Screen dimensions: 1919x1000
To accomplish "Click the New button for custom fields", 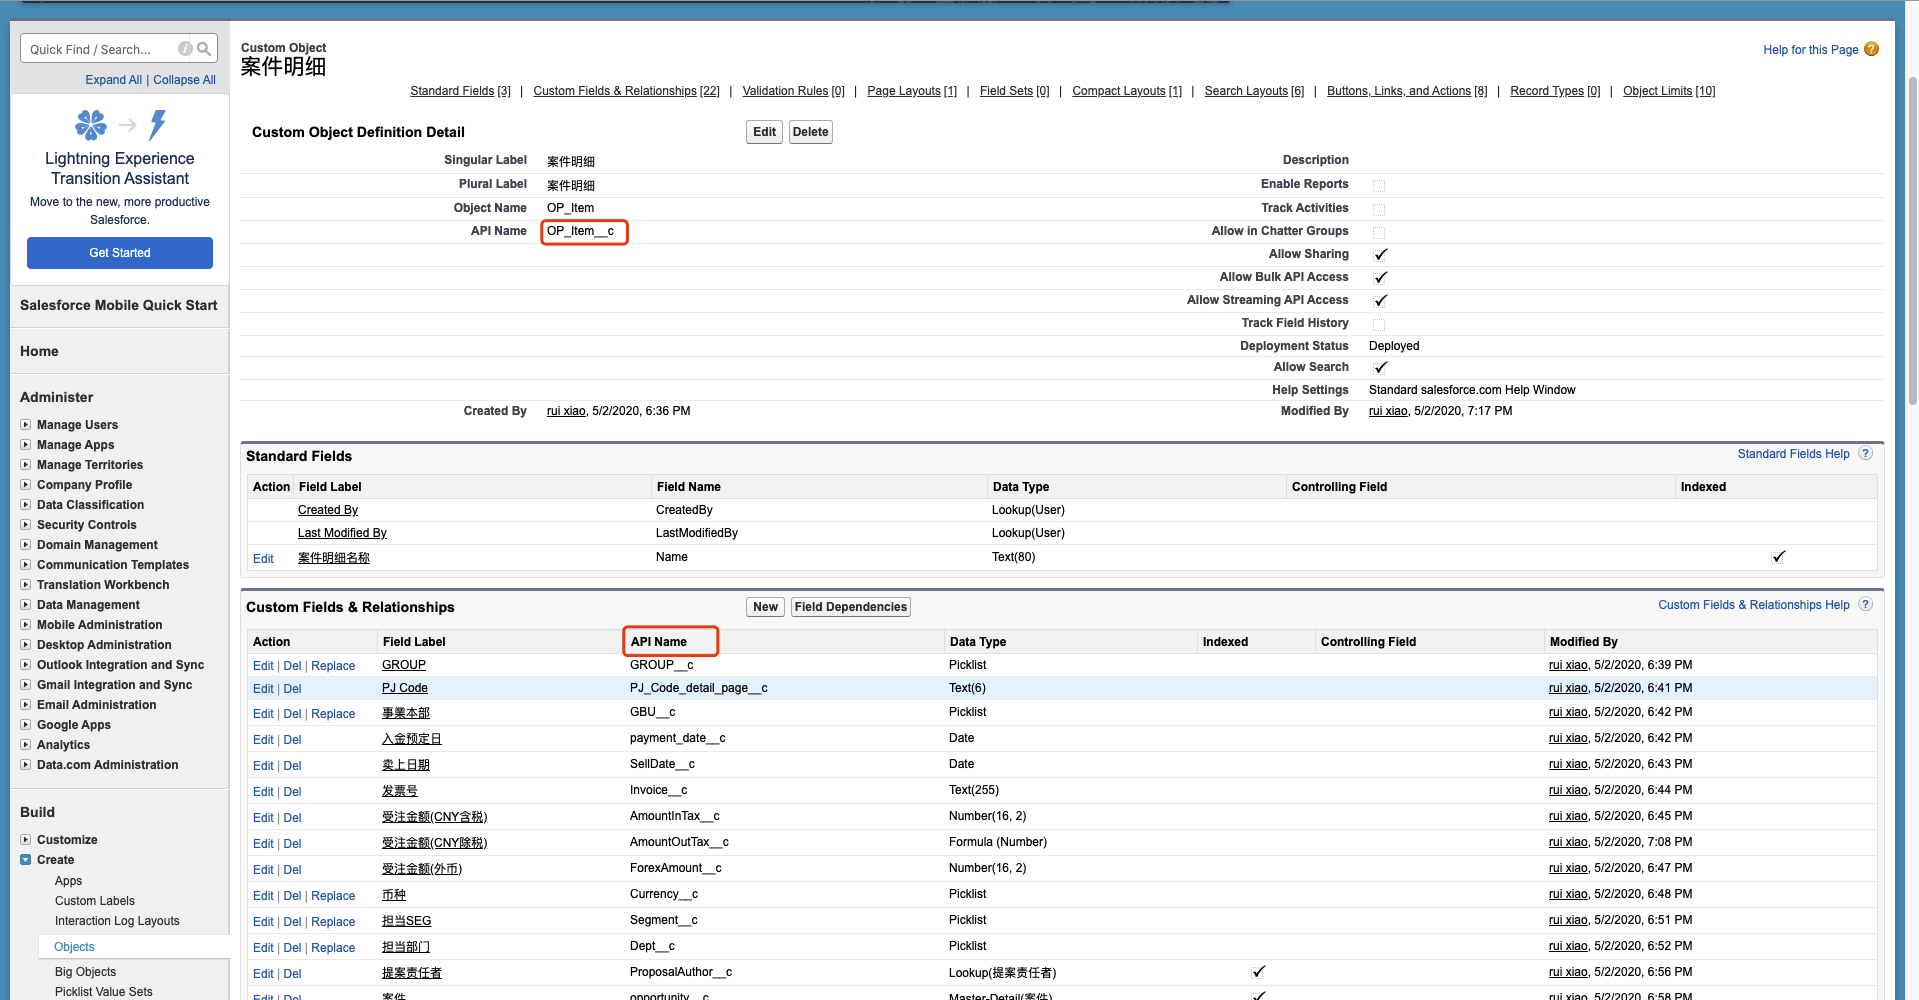I will tap(764, 606).
